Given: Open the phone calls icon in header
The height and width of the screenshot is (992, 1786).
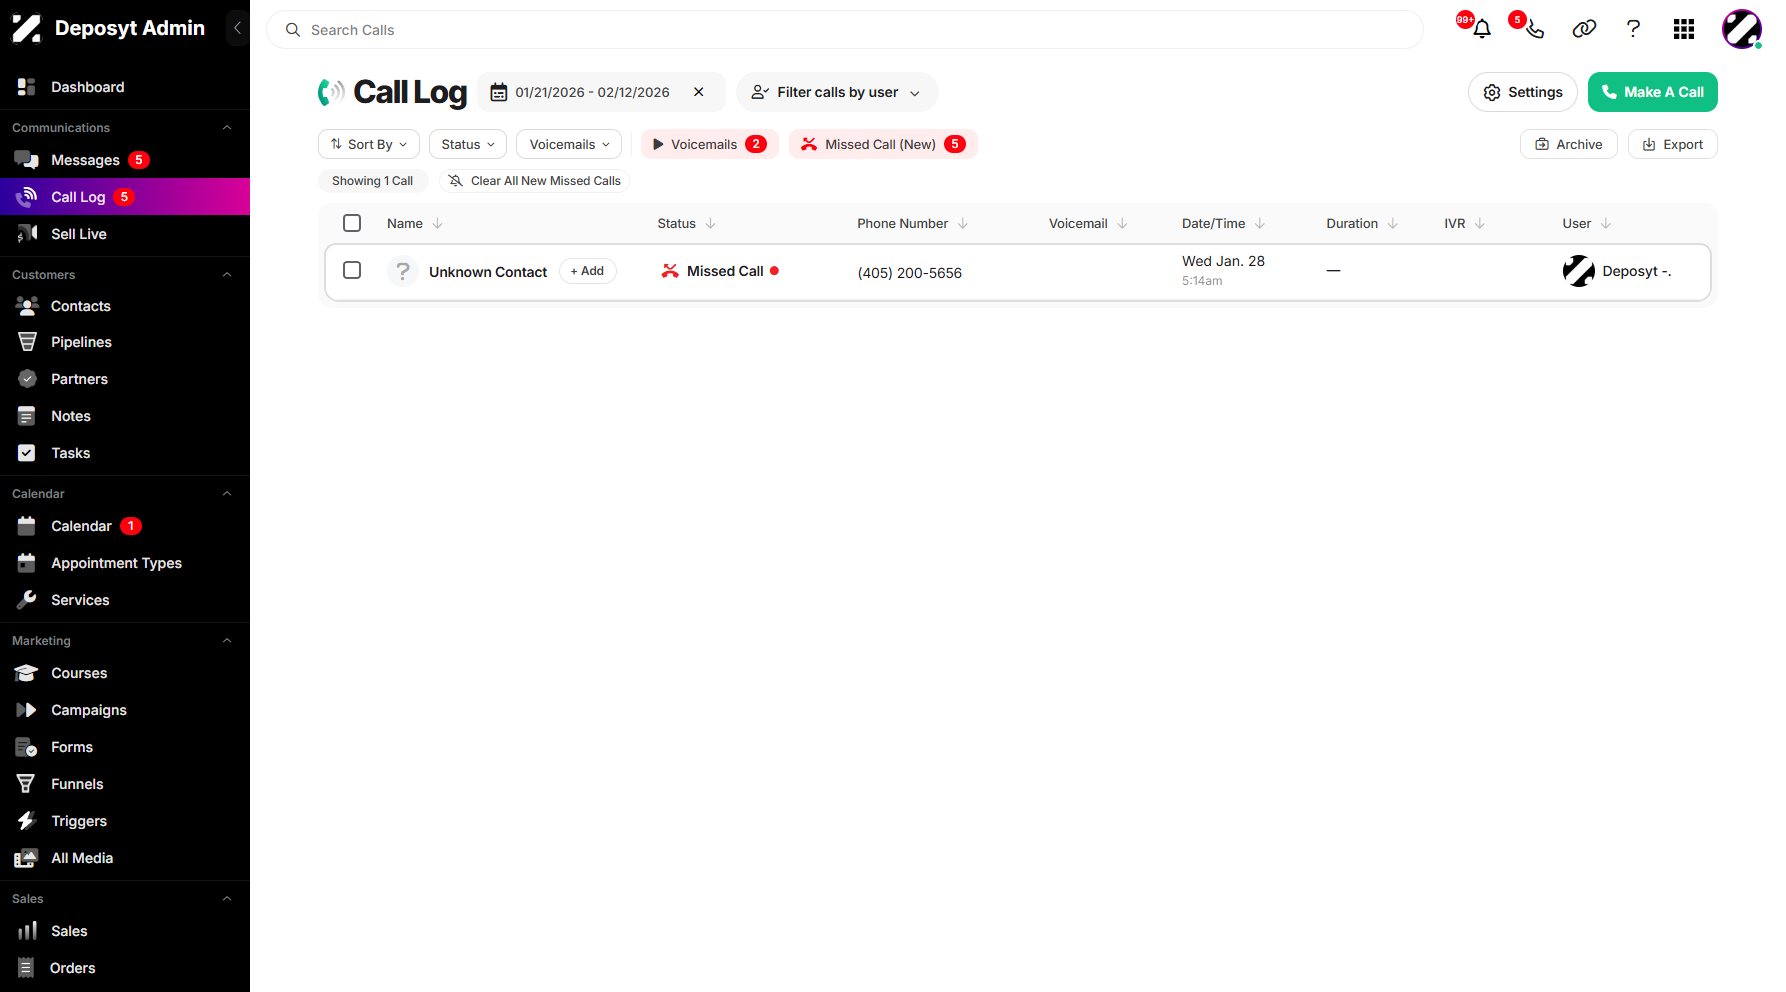Looking at the screenshot, I should pos(1534,29).
